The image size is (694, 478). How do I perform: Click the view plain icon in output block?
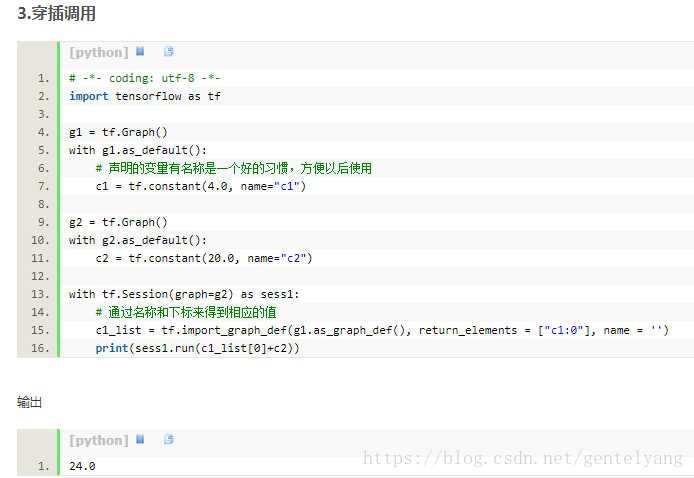(x=140, y=439)
